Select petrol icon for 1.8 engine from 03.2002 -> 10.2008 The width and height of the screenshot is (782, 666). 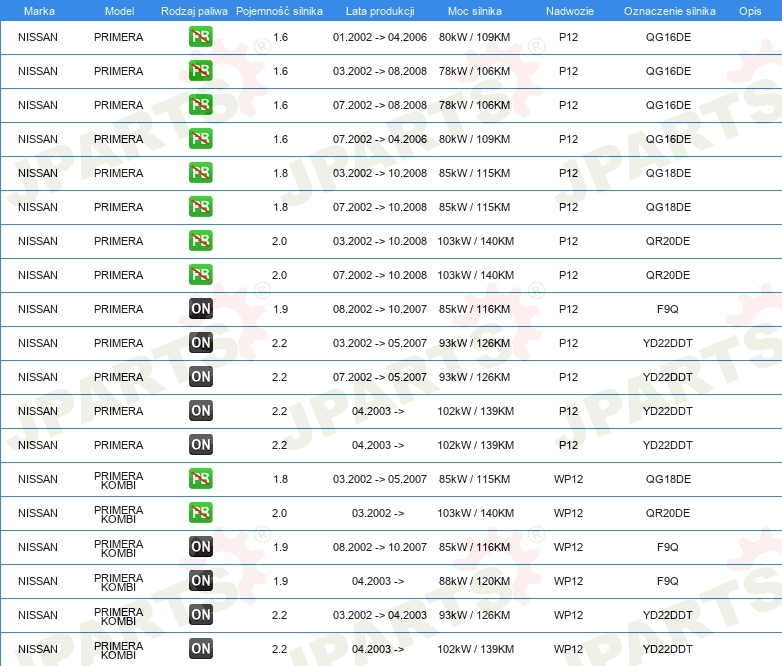point(200,172)
